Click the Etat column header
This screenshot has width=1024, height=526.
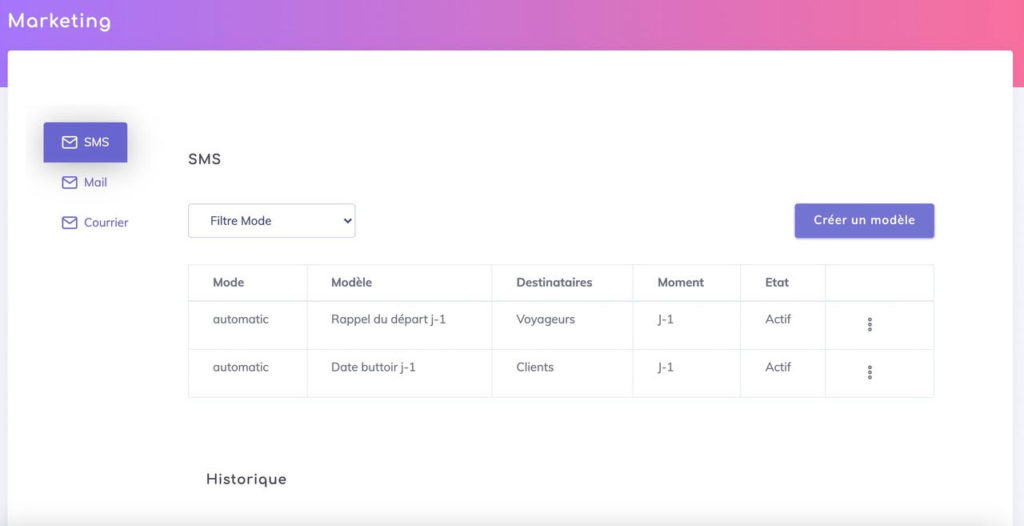pyautogui.click(x=777, y=283)
